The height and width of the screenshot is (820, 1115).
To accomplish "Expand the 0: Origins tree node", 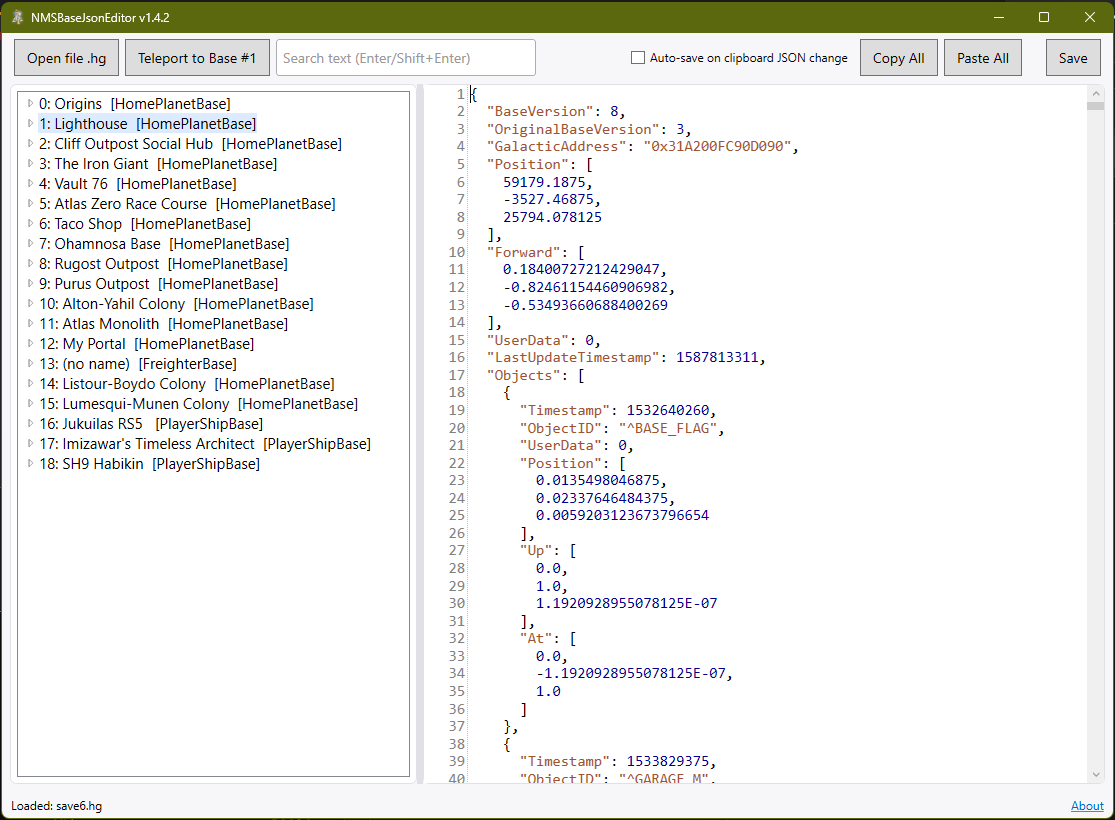I will [30, 103].
